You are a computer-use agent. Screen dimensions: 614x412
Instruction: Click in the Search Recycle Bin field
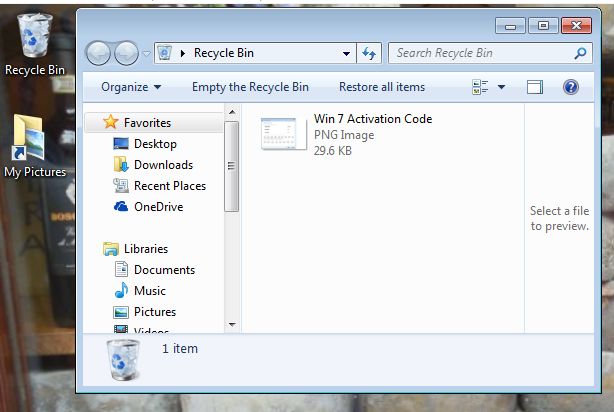coord(480,53)
